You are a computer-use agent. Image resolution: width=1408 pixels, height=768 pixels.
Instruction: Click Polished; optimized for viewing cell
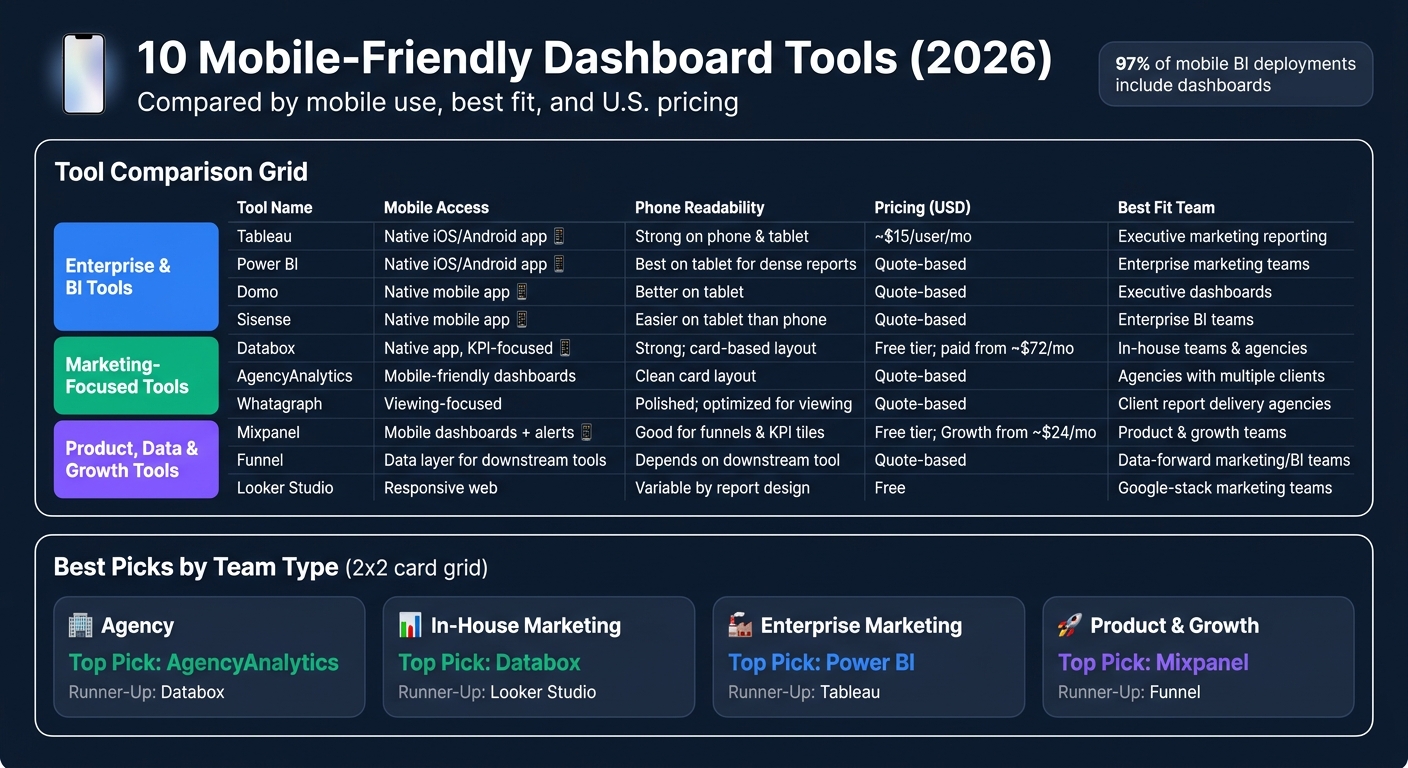click(x=744, y=405)
